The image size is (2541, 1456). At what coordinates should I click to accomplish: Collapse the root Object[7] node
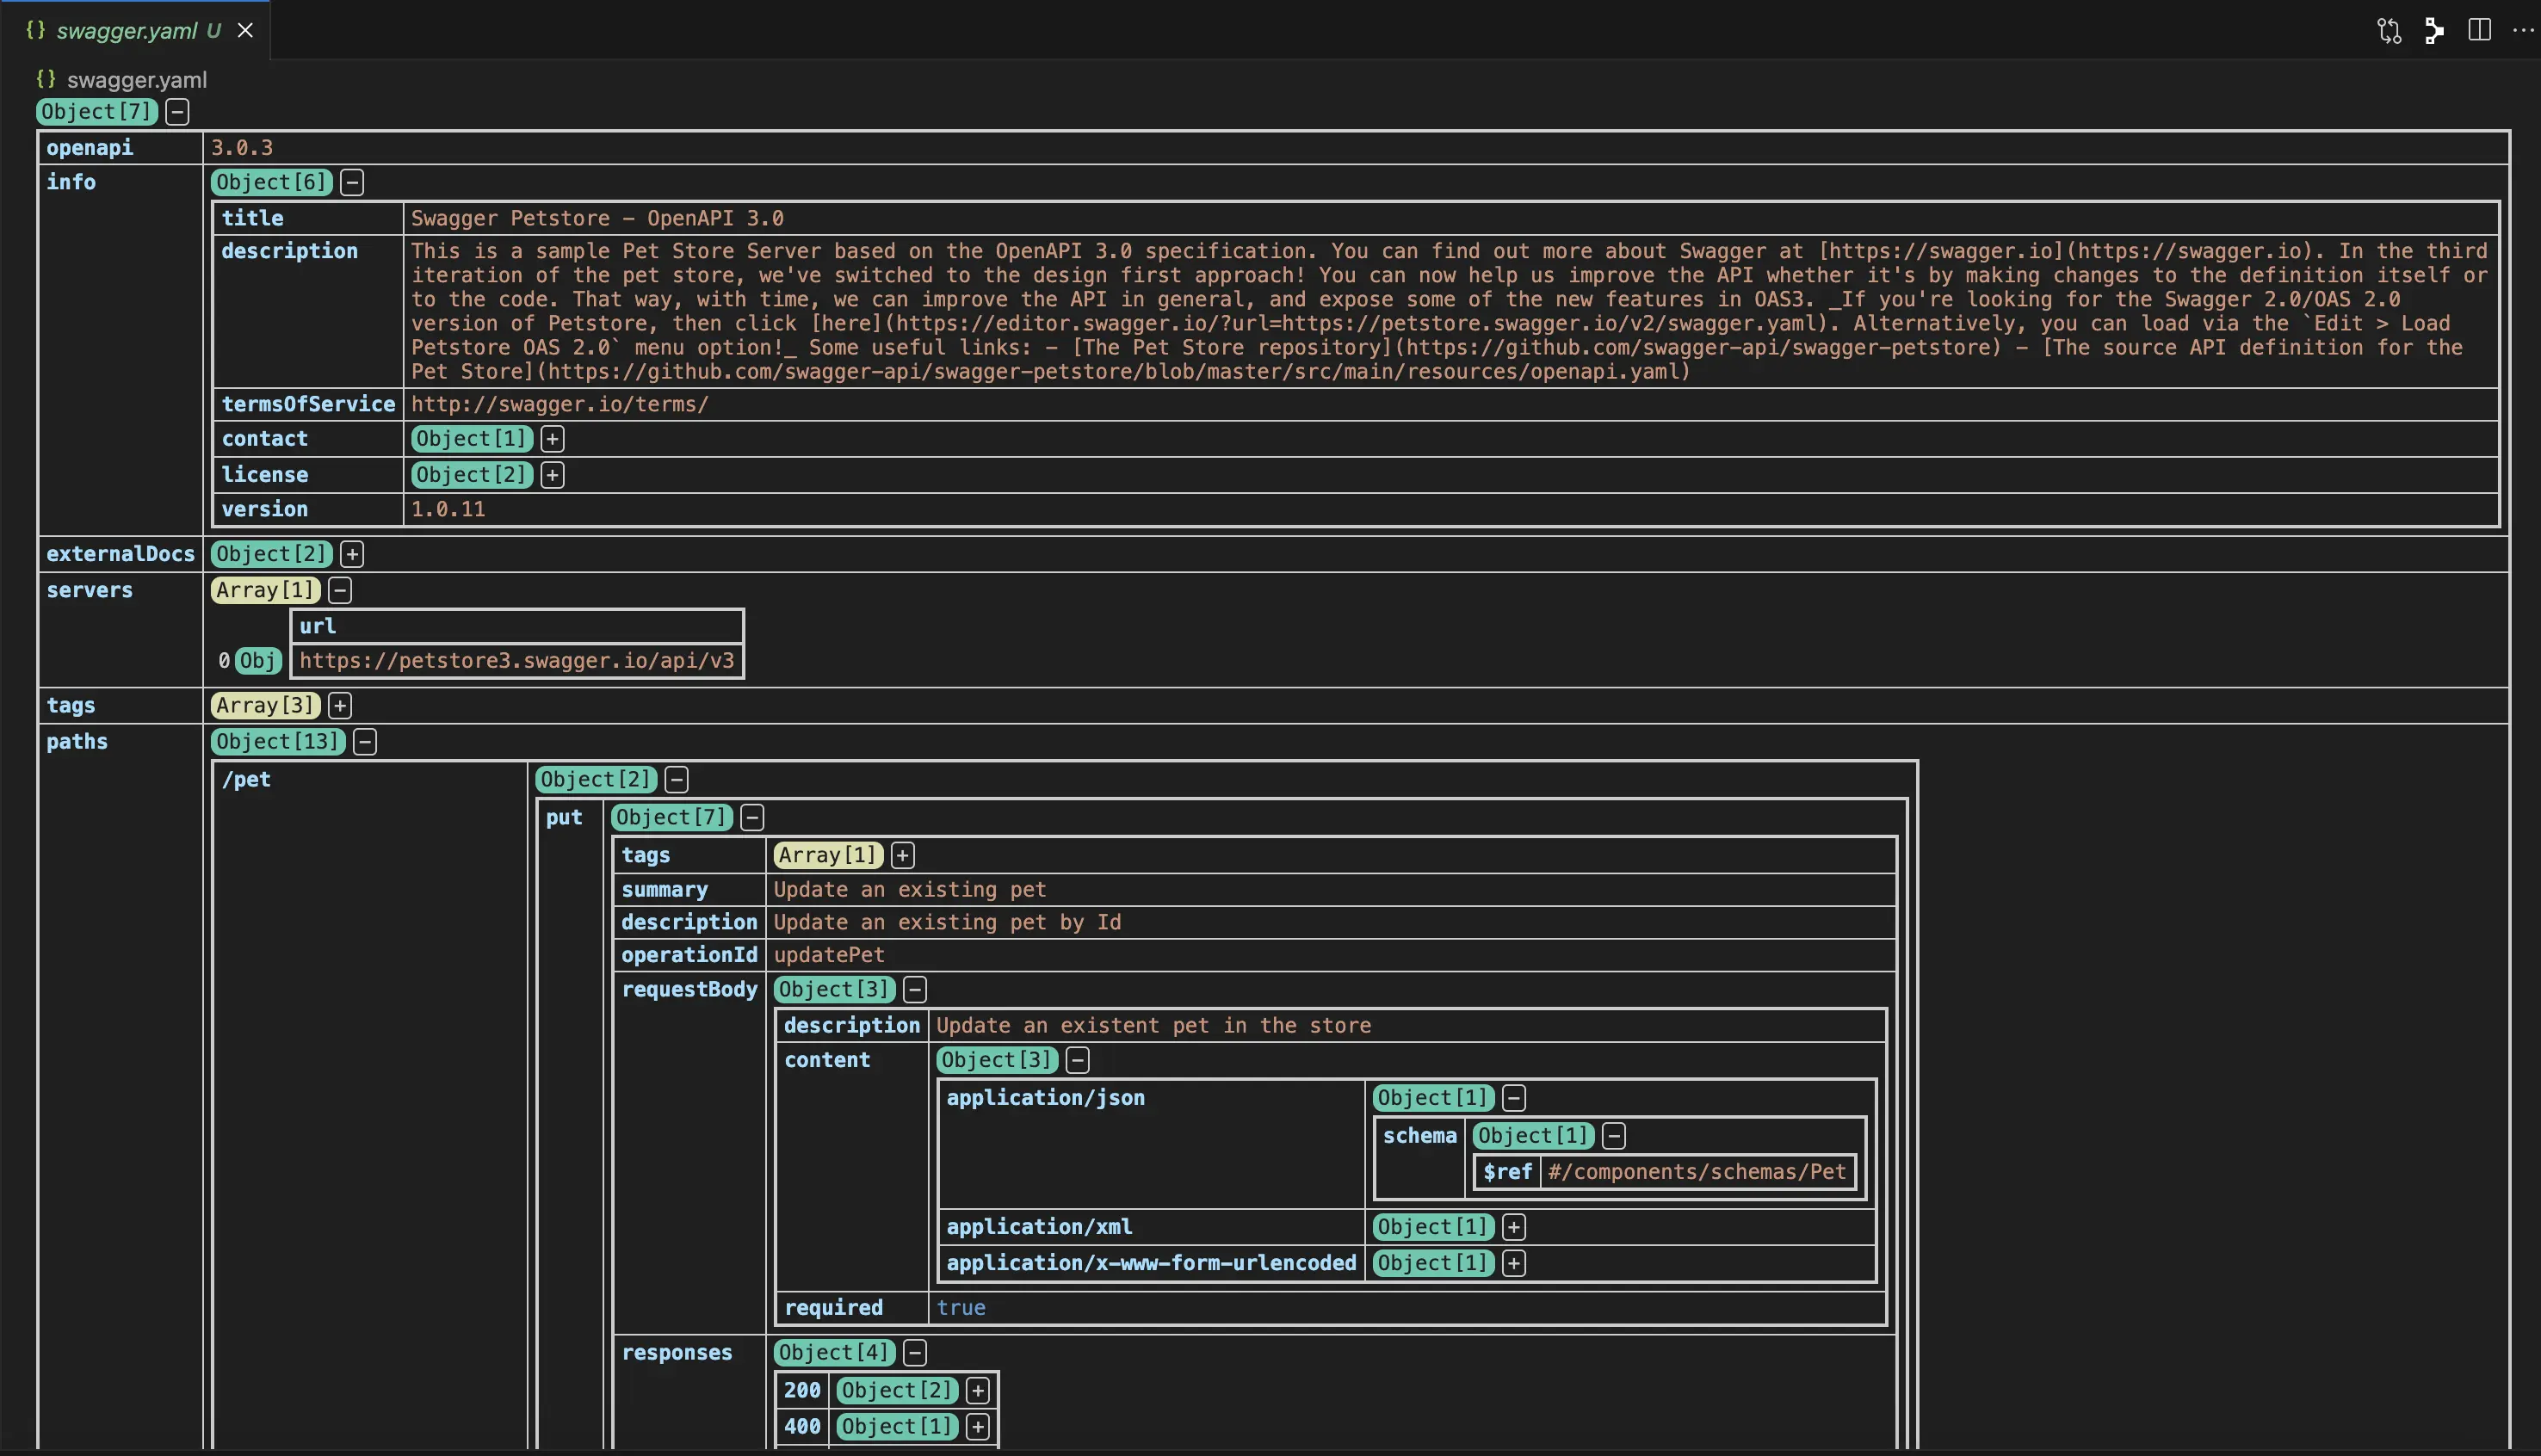[177, 111]
